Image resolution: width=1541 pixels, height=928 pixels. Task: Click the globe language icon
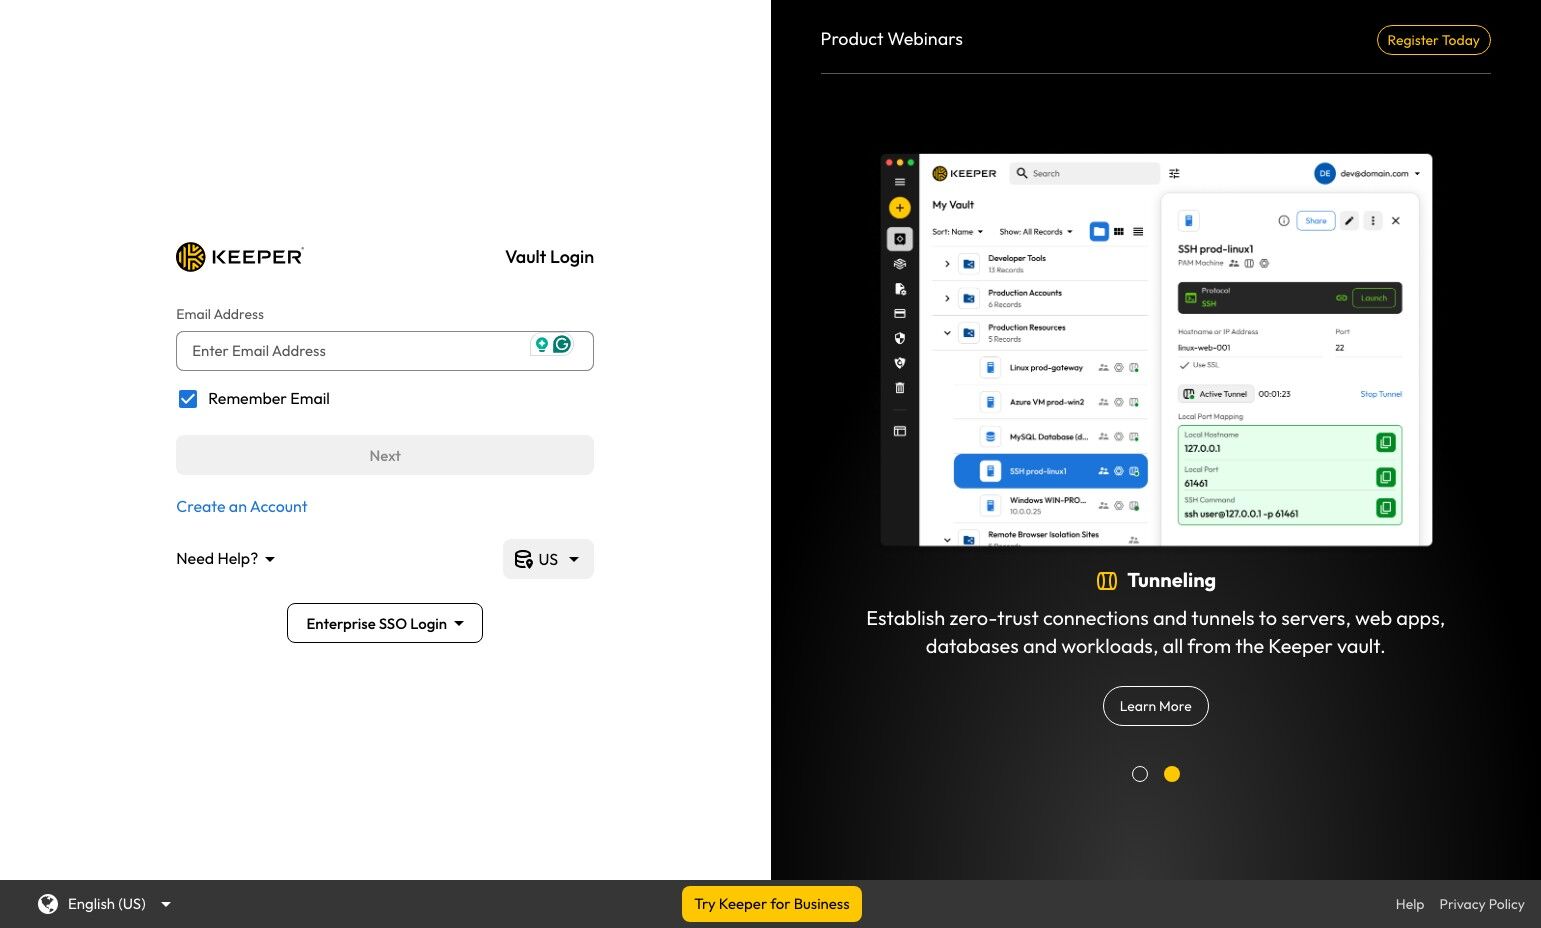[x=48, y=904]
